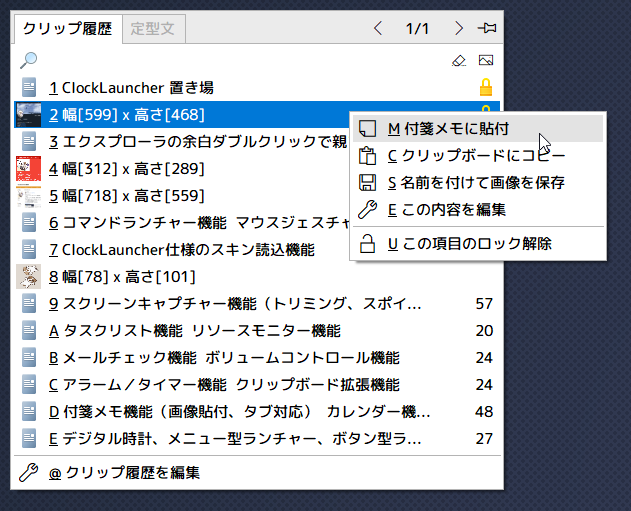Image resolution: width=631 pixels, height=511 pixels.
Task: Select item 2 幅[599] x 高さ[468]
Action: 182,115
